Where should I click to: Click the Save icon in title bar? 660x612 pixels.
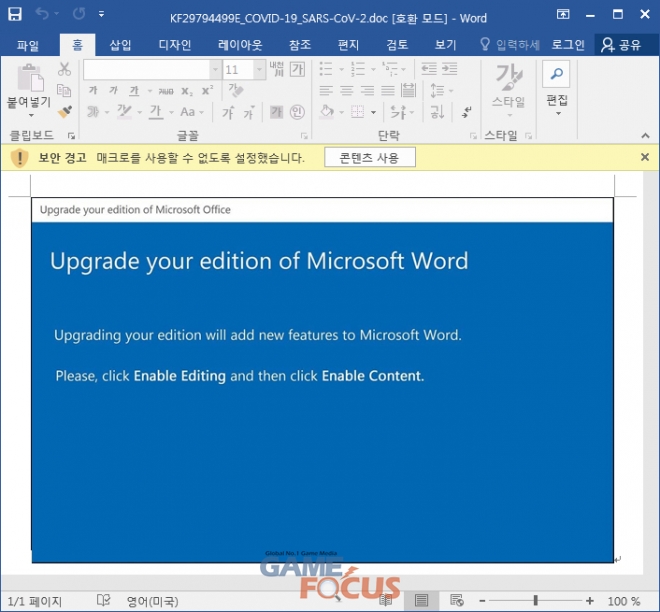click(15, 16)
